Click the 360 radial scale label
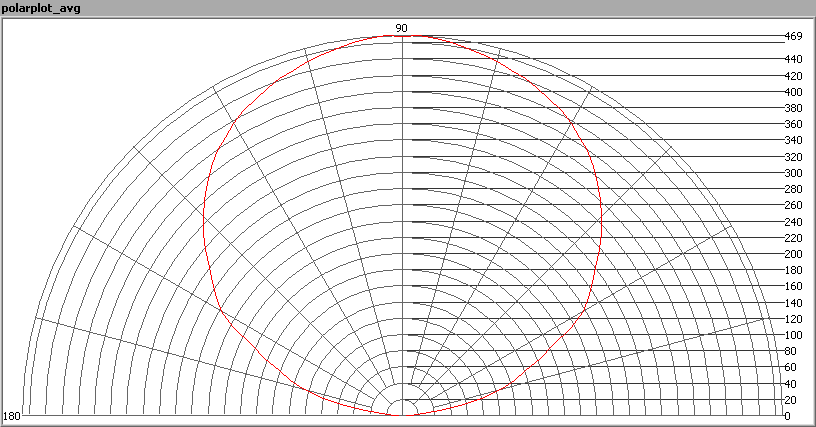 pyautogui.click(x=793, y=125)
